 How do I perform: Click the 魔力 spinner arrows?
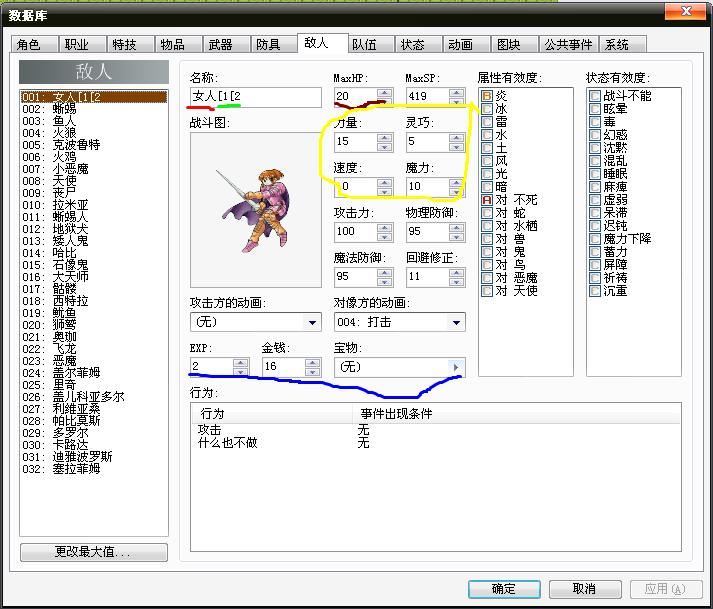(x=456, y=187)
